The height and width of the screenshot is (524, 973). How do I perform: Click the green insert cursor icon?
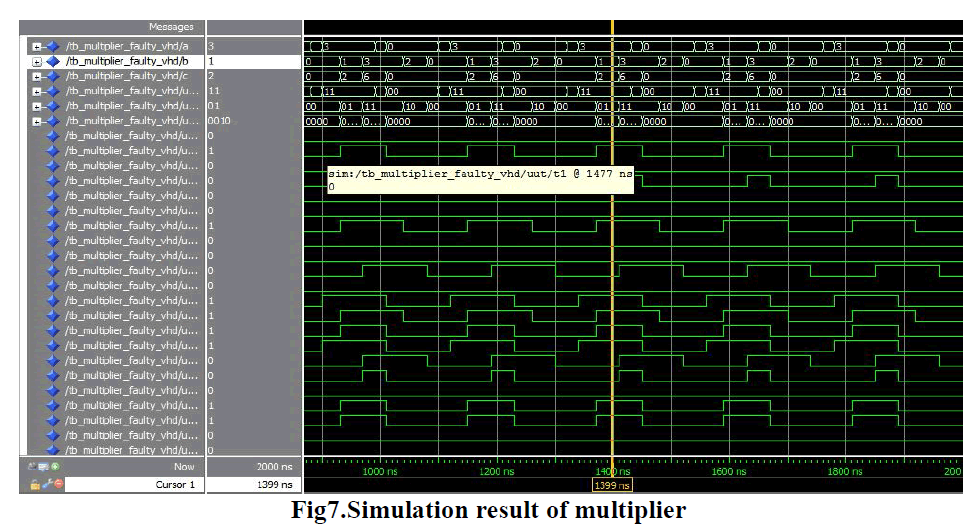[55, 466]
